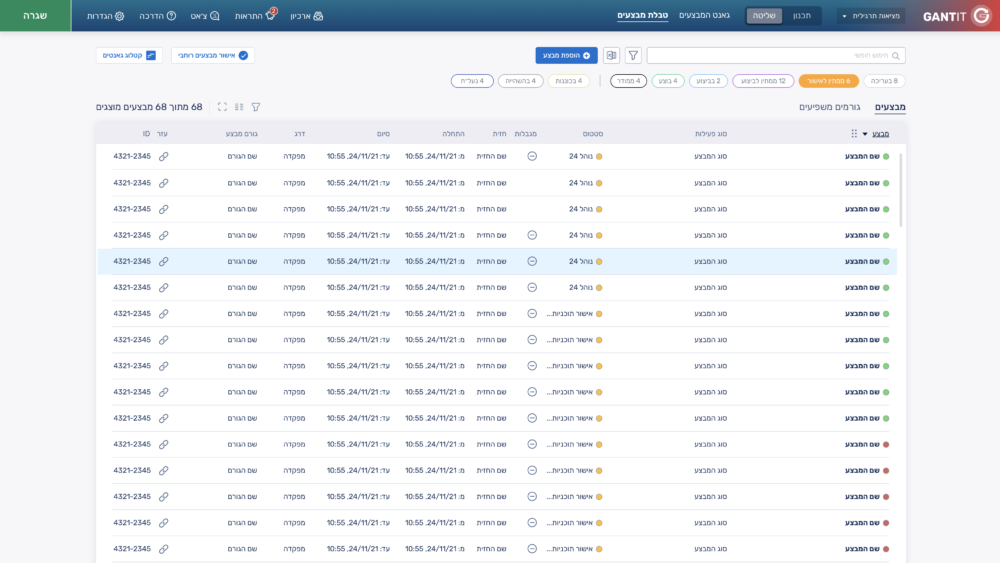Open הדרכה help icon
The height and width of the screenshot is (563, 1000).
tap(171, 16)
